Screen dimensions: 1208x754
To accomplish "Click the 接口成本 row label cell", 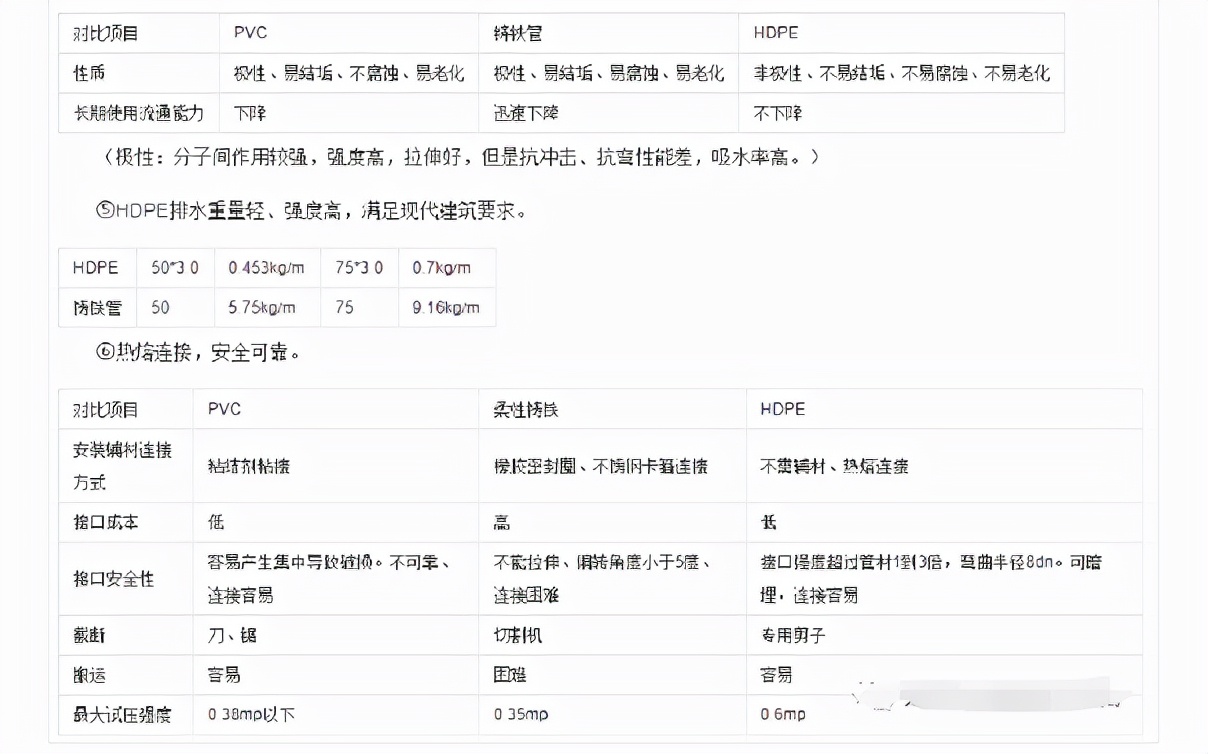I will pos(97,521).
